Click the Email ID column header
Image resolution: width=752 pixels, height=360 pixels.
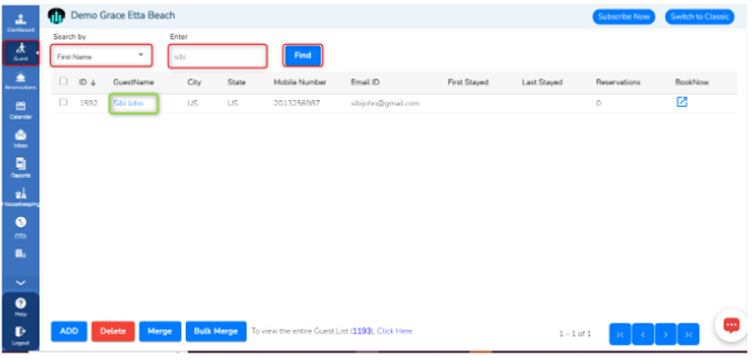pyautogui.click(x=365, y=82)
